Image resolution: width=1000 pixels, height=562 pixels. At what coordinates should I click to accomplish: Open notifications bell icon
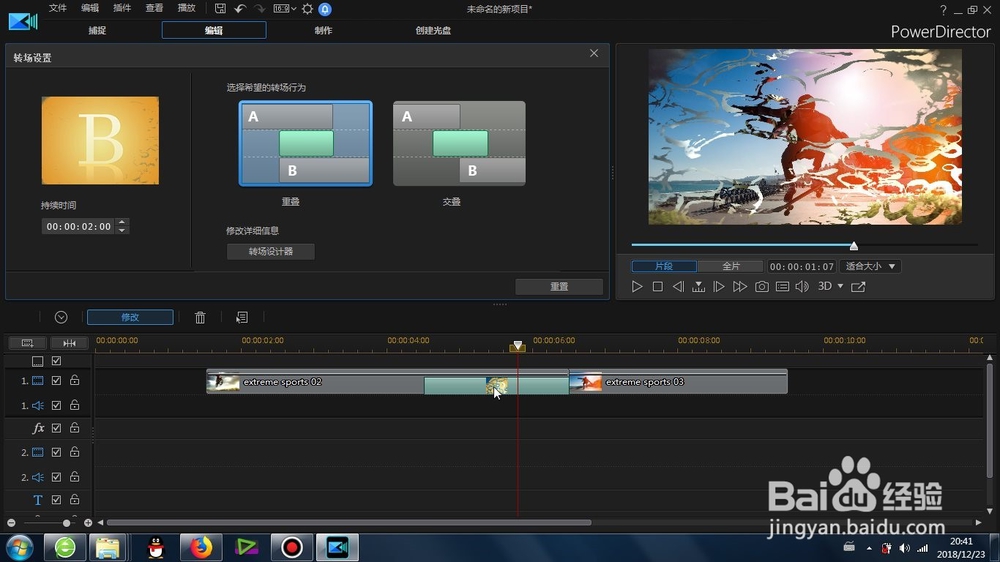[325, 9]
